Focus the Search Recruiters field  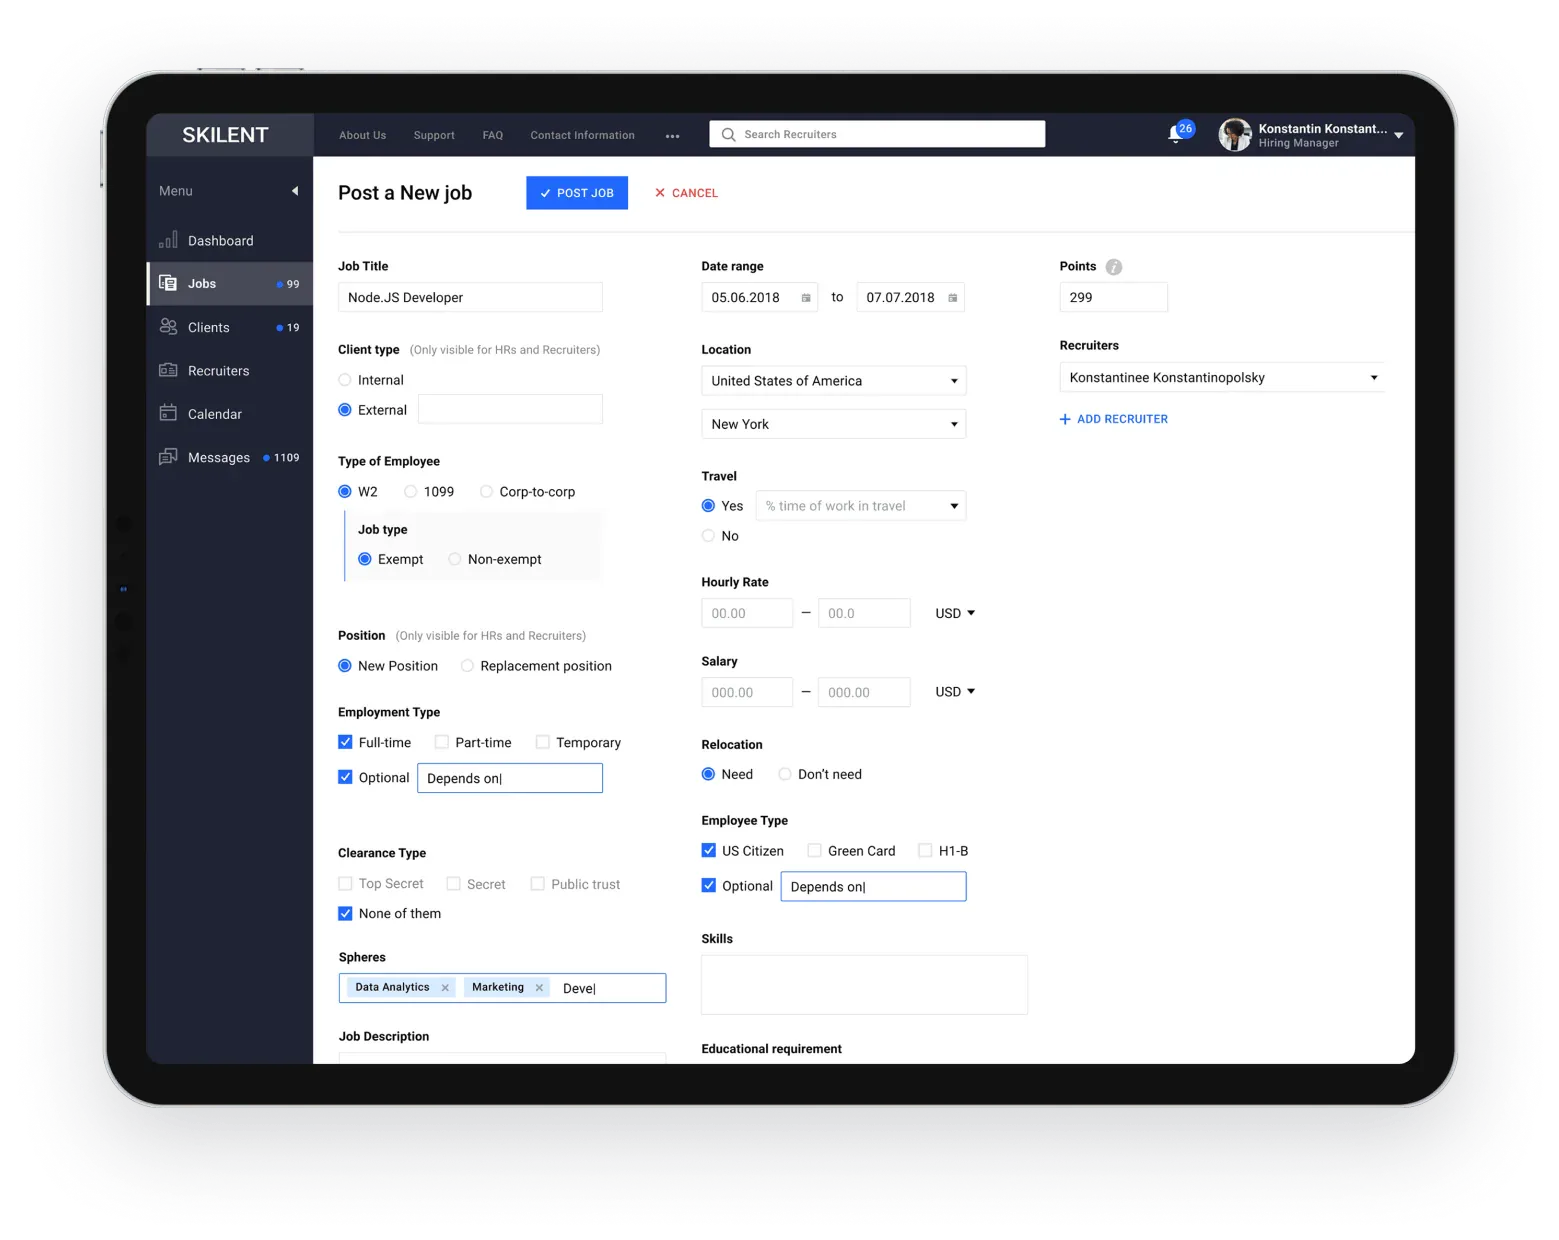coord(877,134)
